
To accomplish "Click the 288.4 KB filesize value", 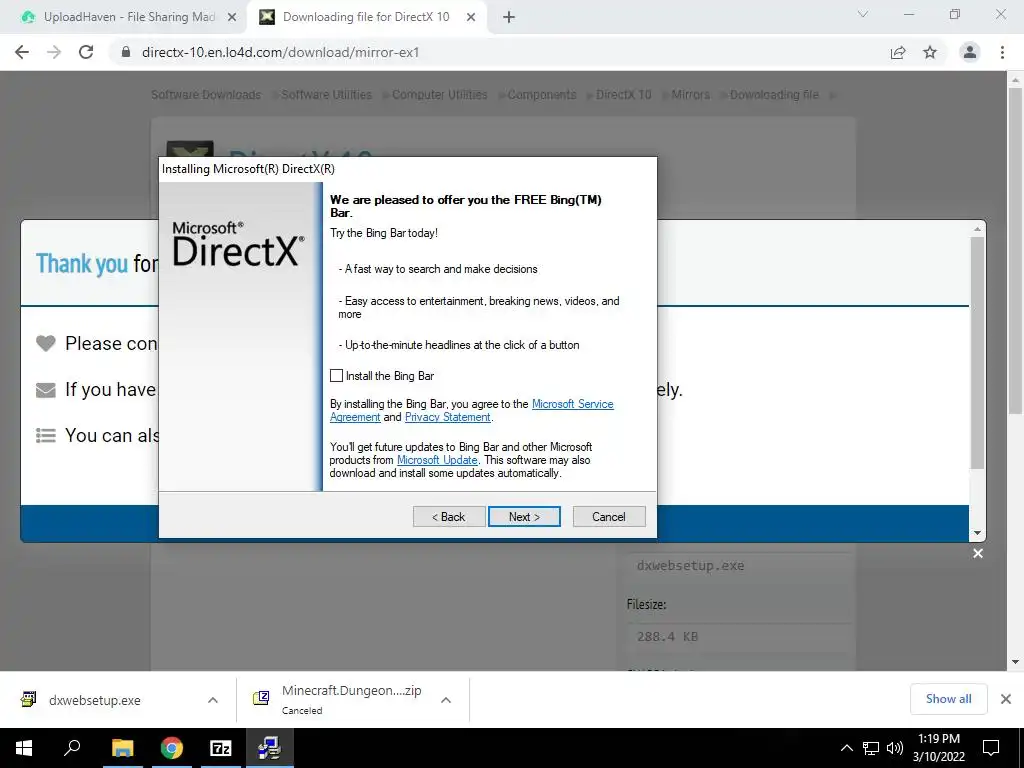I will [x=667, y=637].
